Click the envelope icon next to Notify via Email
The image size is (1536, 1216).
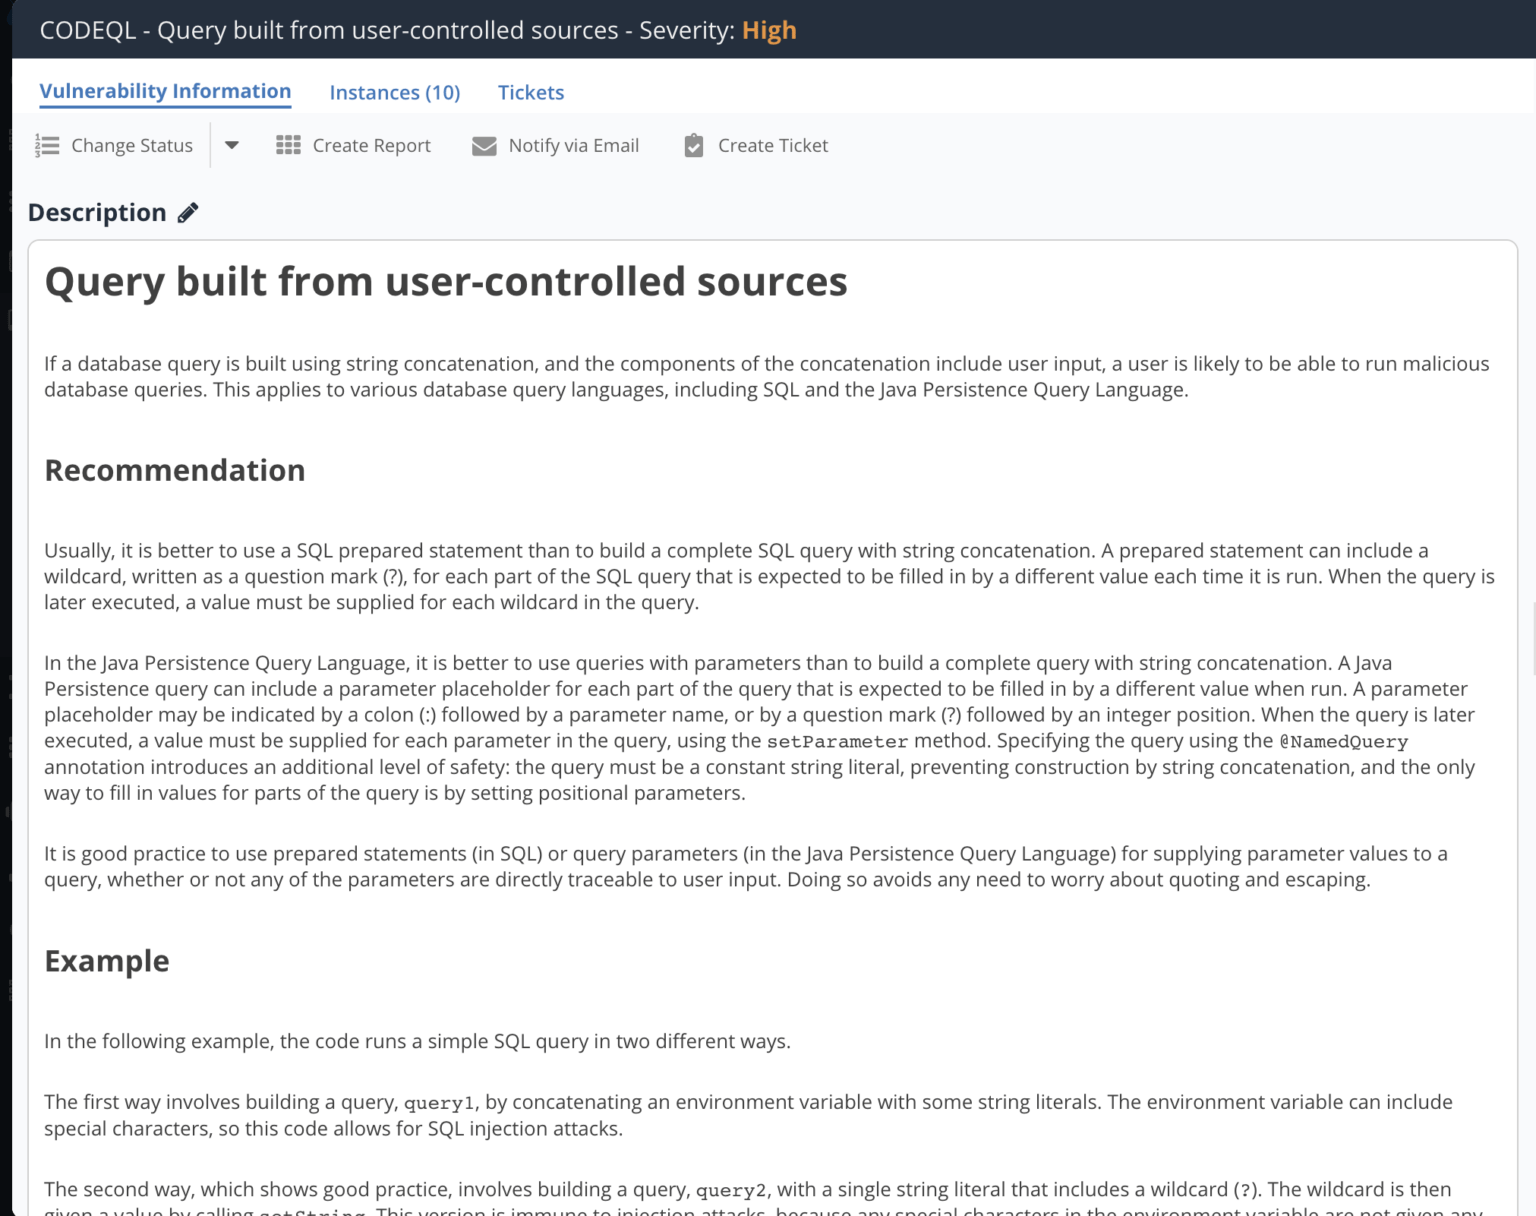[483, 146]
